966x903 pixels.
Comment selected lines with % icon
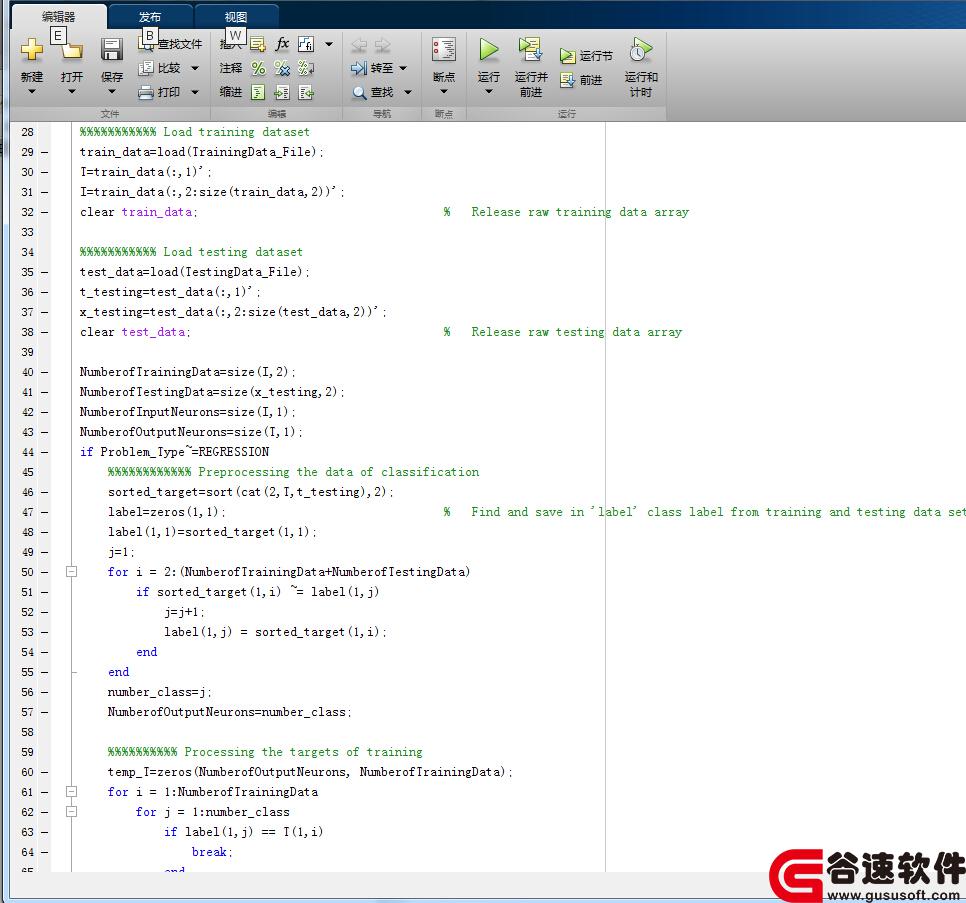(x=258, y=68)
